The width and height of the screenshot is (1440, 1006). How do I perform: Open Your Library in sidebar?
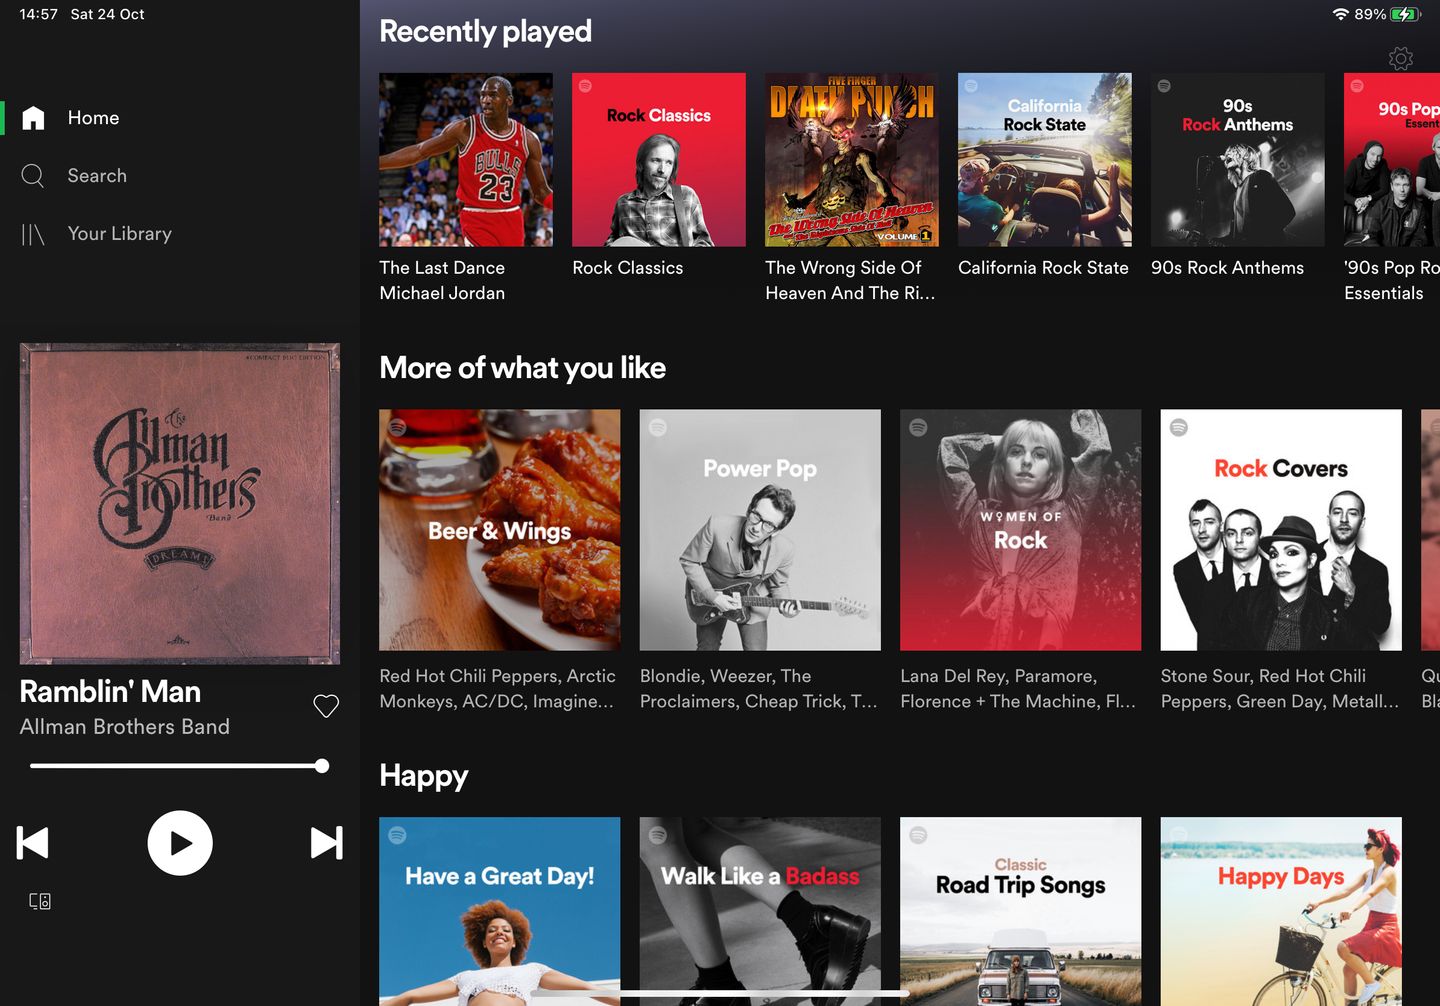[x=119, y=234]
